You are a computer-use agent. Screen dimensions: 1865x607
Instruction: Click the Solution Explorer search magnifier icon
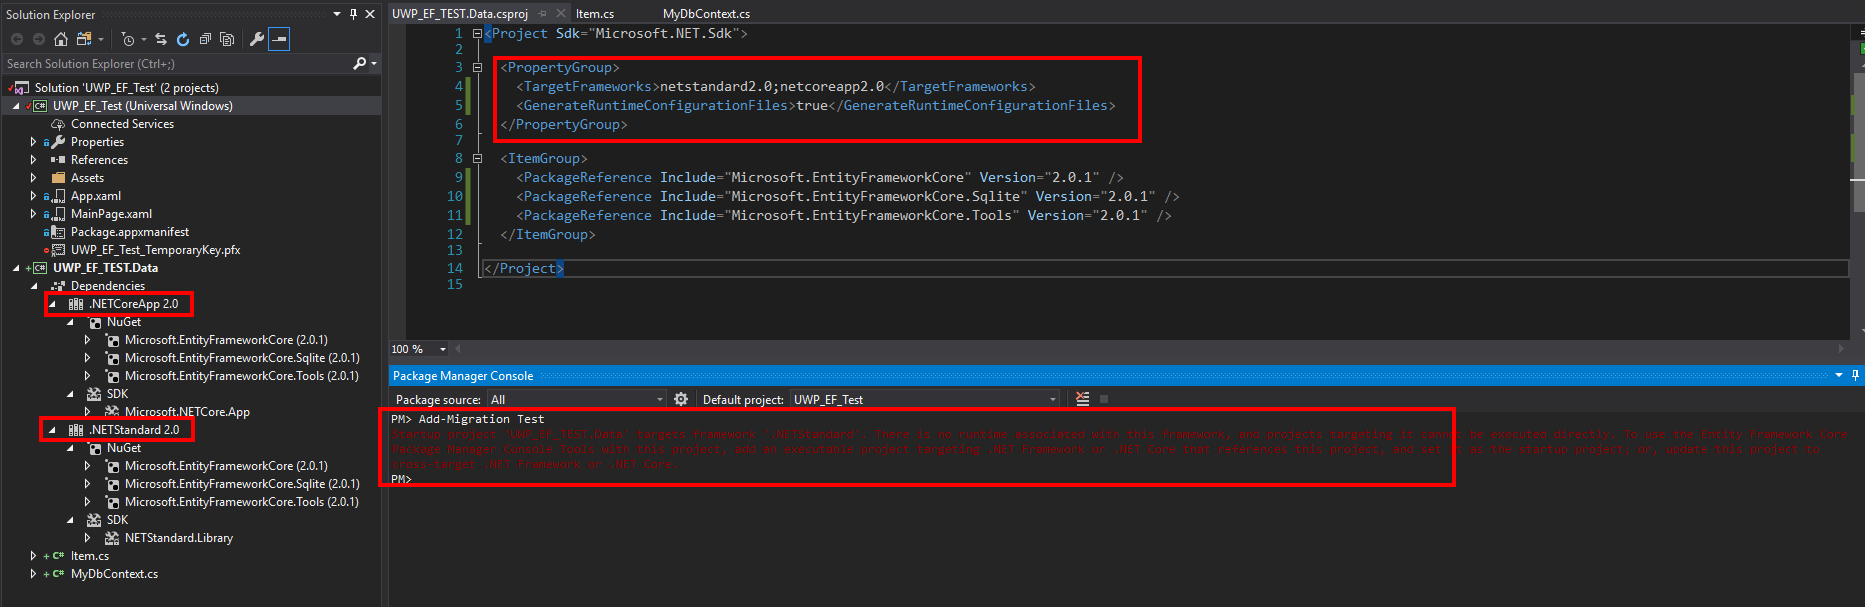pyautogui.click(x=359, y=63)
